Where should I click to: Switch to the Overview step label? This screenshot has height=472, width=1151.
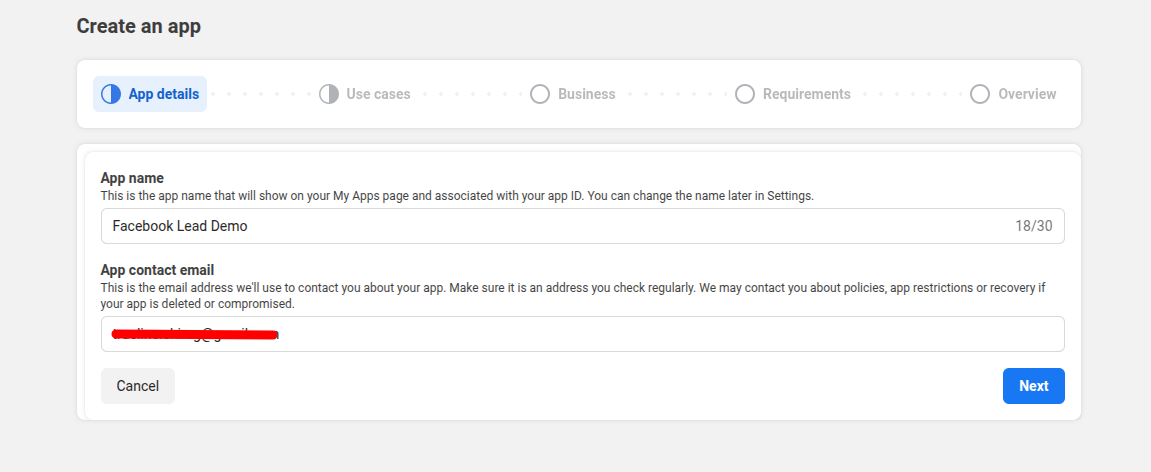click(x=1026, y=94)
